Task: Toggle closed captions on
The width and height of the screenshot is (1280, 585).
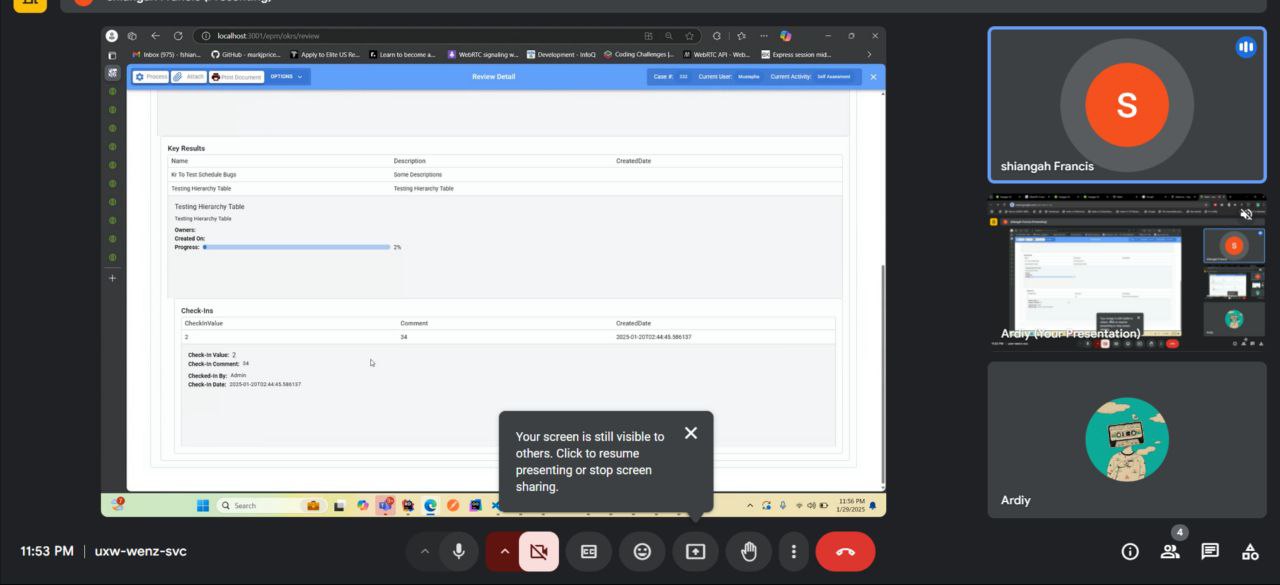Action: pyautogui.click(x=589, y=551)
